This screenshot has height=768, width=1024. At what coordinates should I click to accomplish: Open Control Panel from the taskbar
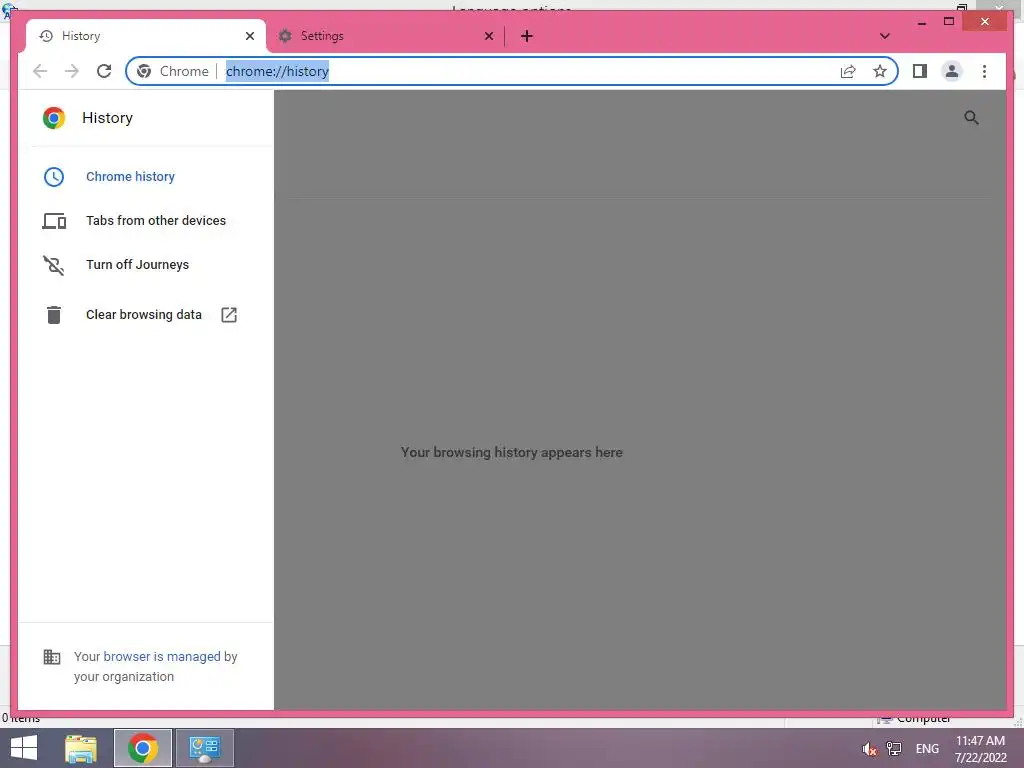(x=204, y=748)
